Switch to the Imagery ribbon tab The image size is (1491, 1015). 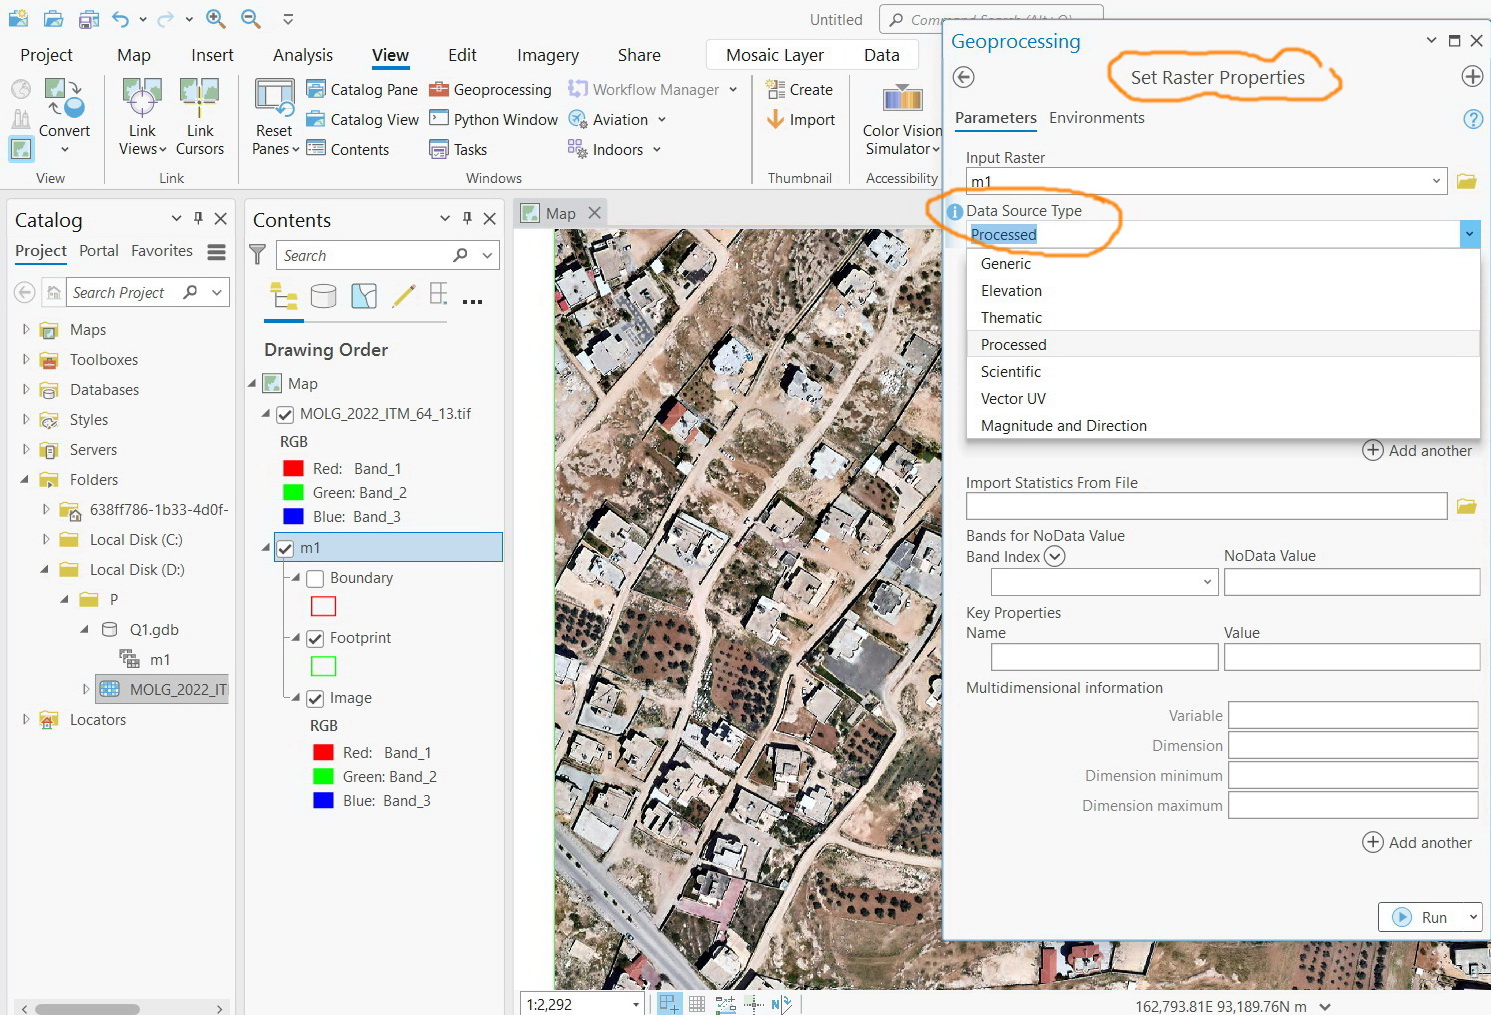[547, 55]
